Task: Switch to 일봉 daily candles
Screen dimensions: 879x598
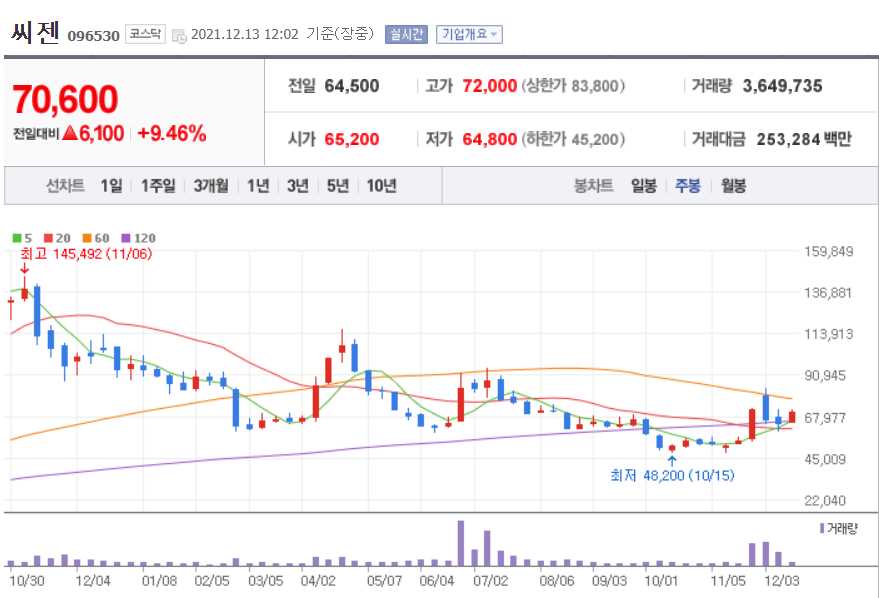Action: 644,186
